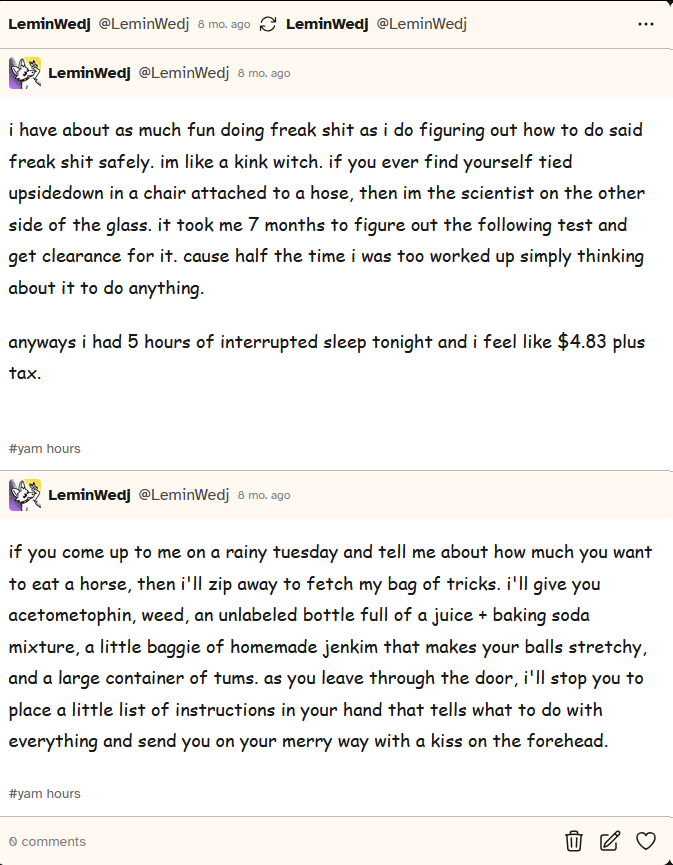Open the three-dot post options menu

645,24
